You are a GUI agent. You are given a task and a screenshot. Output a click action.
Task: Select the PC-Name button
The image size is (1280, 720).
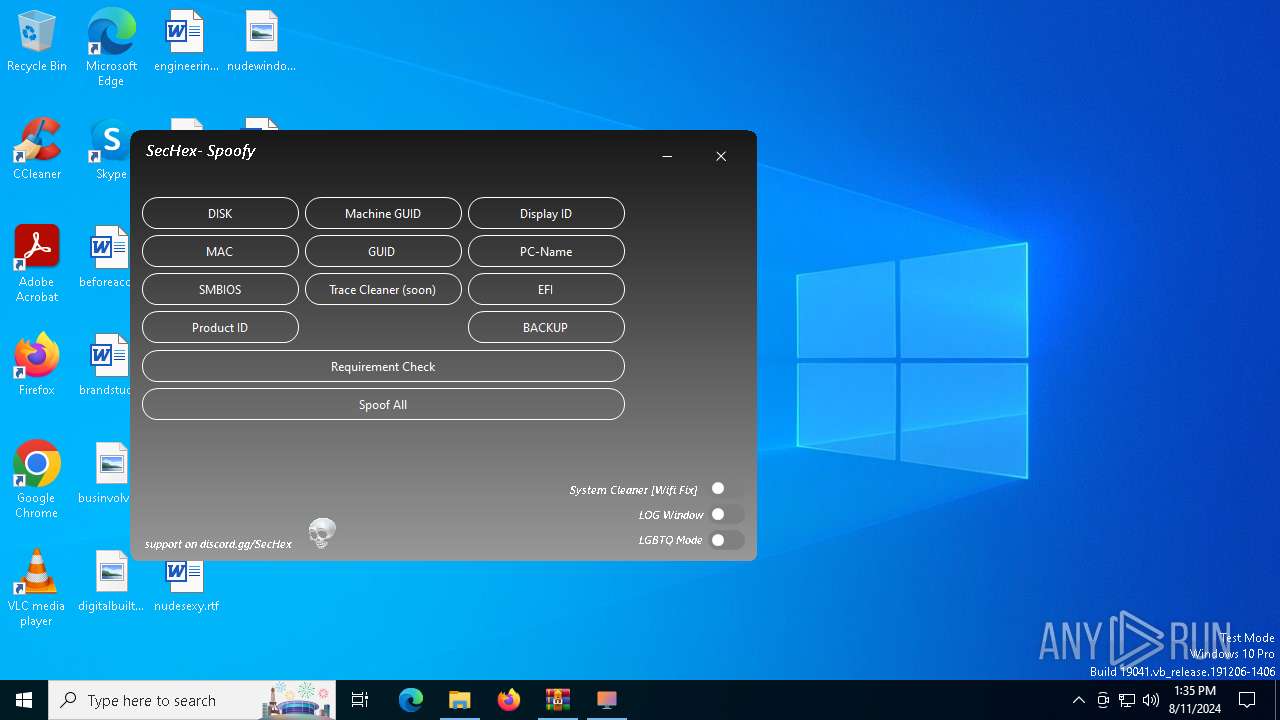click(x=546, y=251)
